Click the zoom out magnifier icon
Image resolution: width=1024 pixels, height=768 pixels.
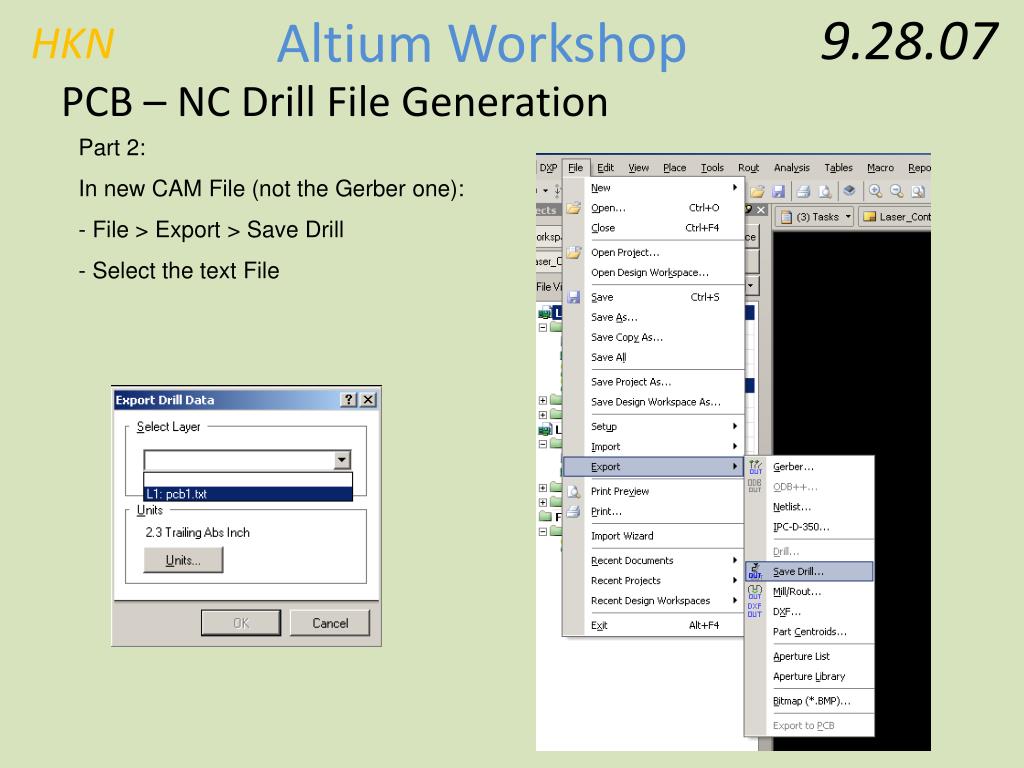coord(897,191)
